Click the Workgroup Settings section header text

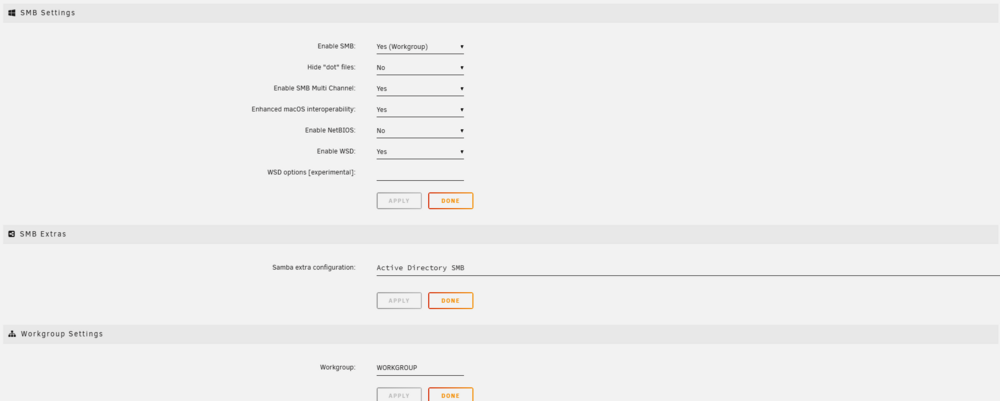62,333
